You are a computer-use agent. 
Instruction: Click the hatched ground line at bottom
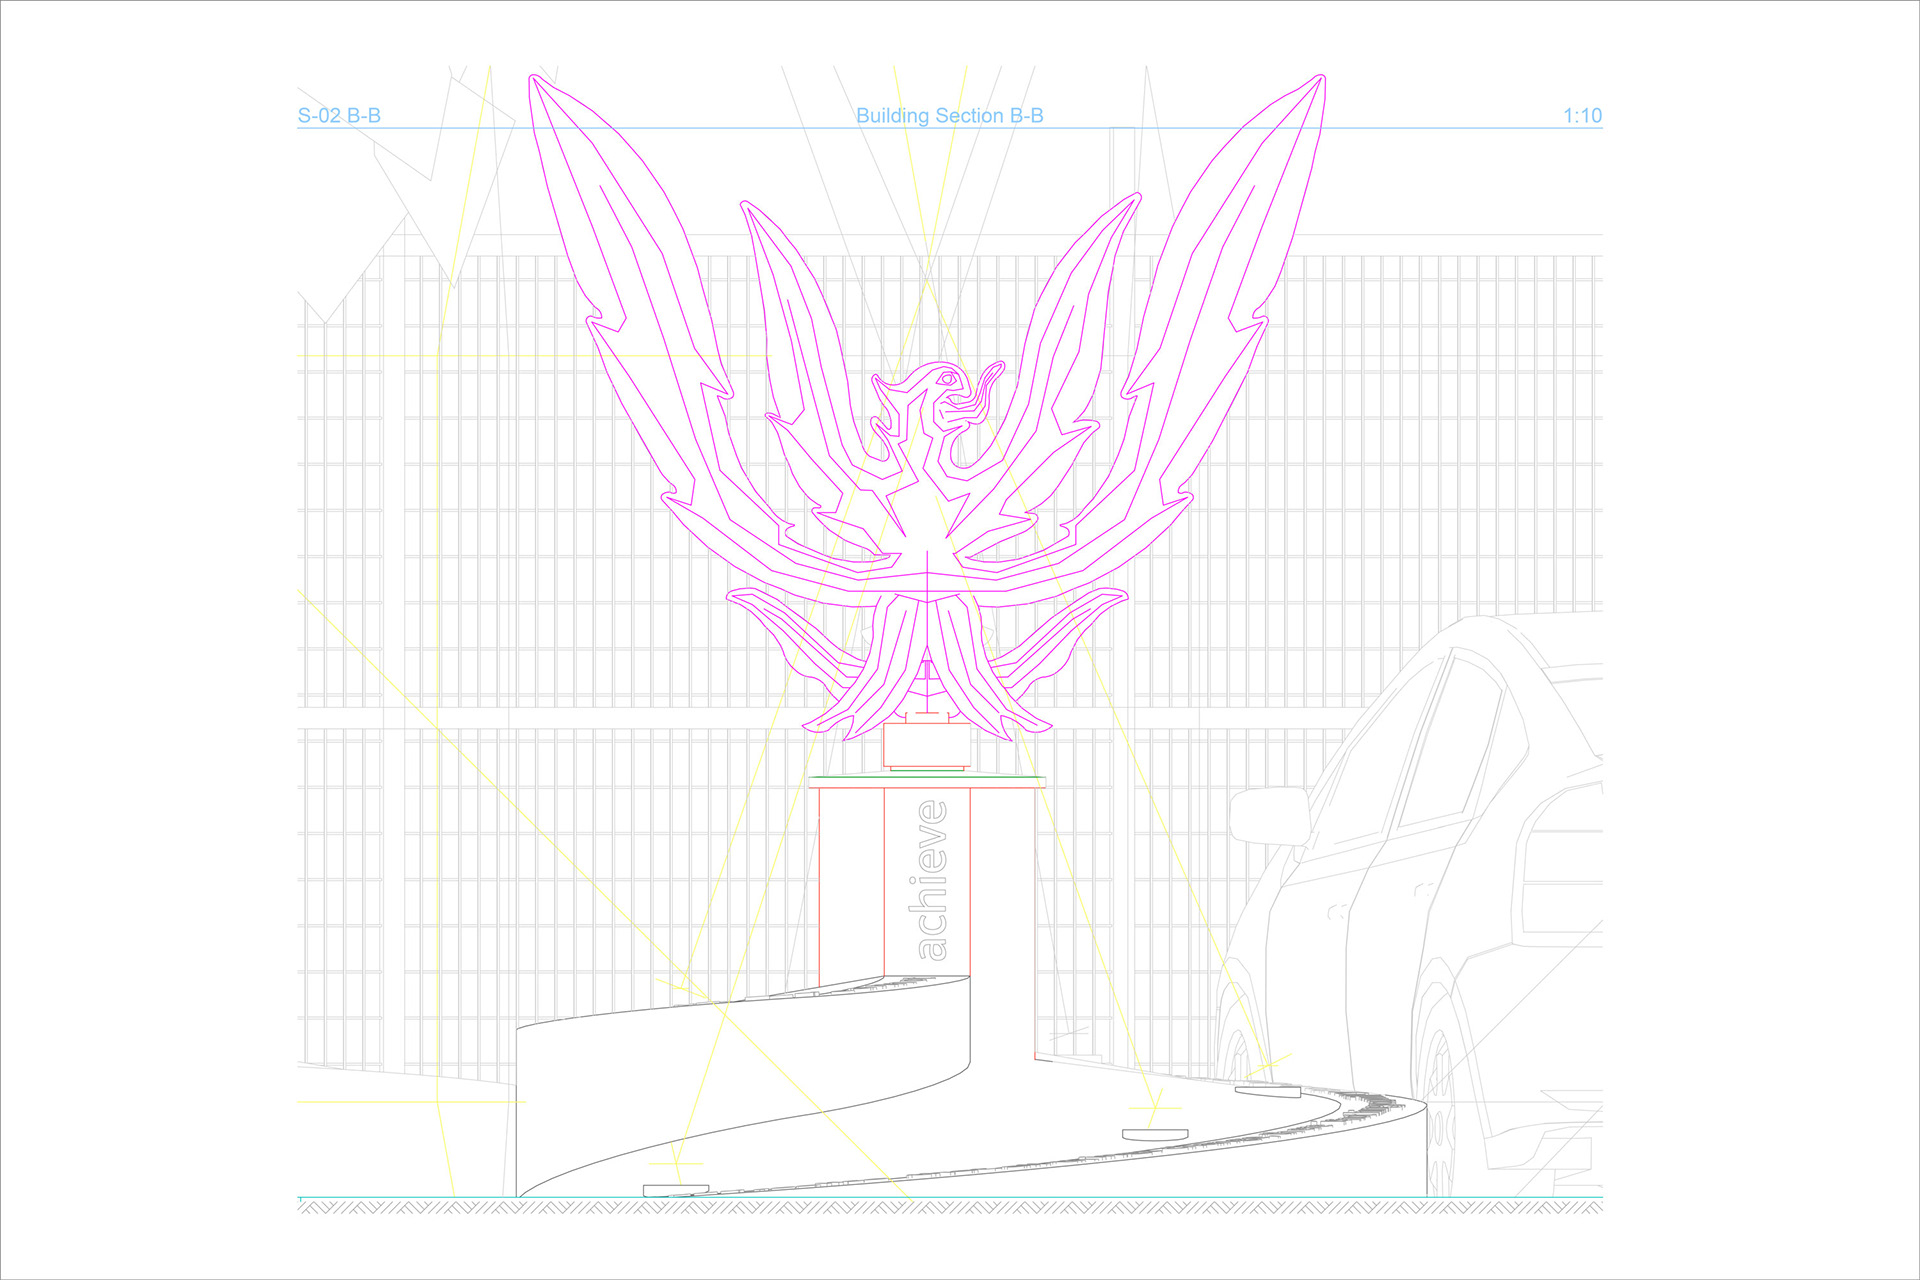(950, 1208)
